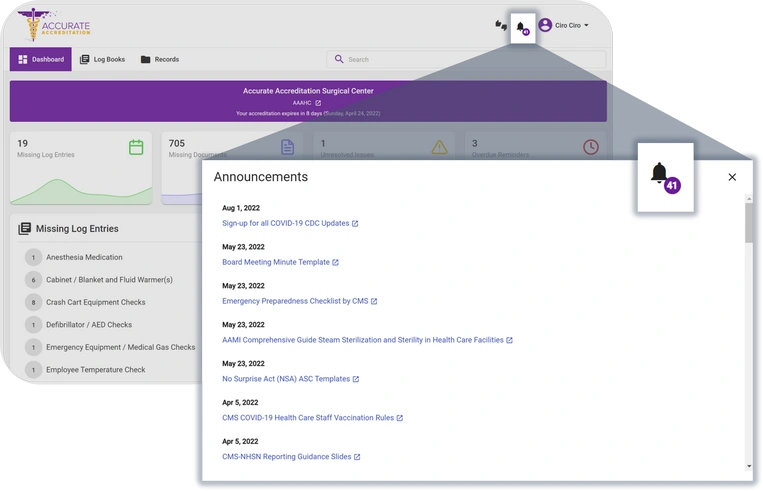763x491 pixels.
Task: Click the Announcements scrollbar up arrow
Action: point(748,199)
